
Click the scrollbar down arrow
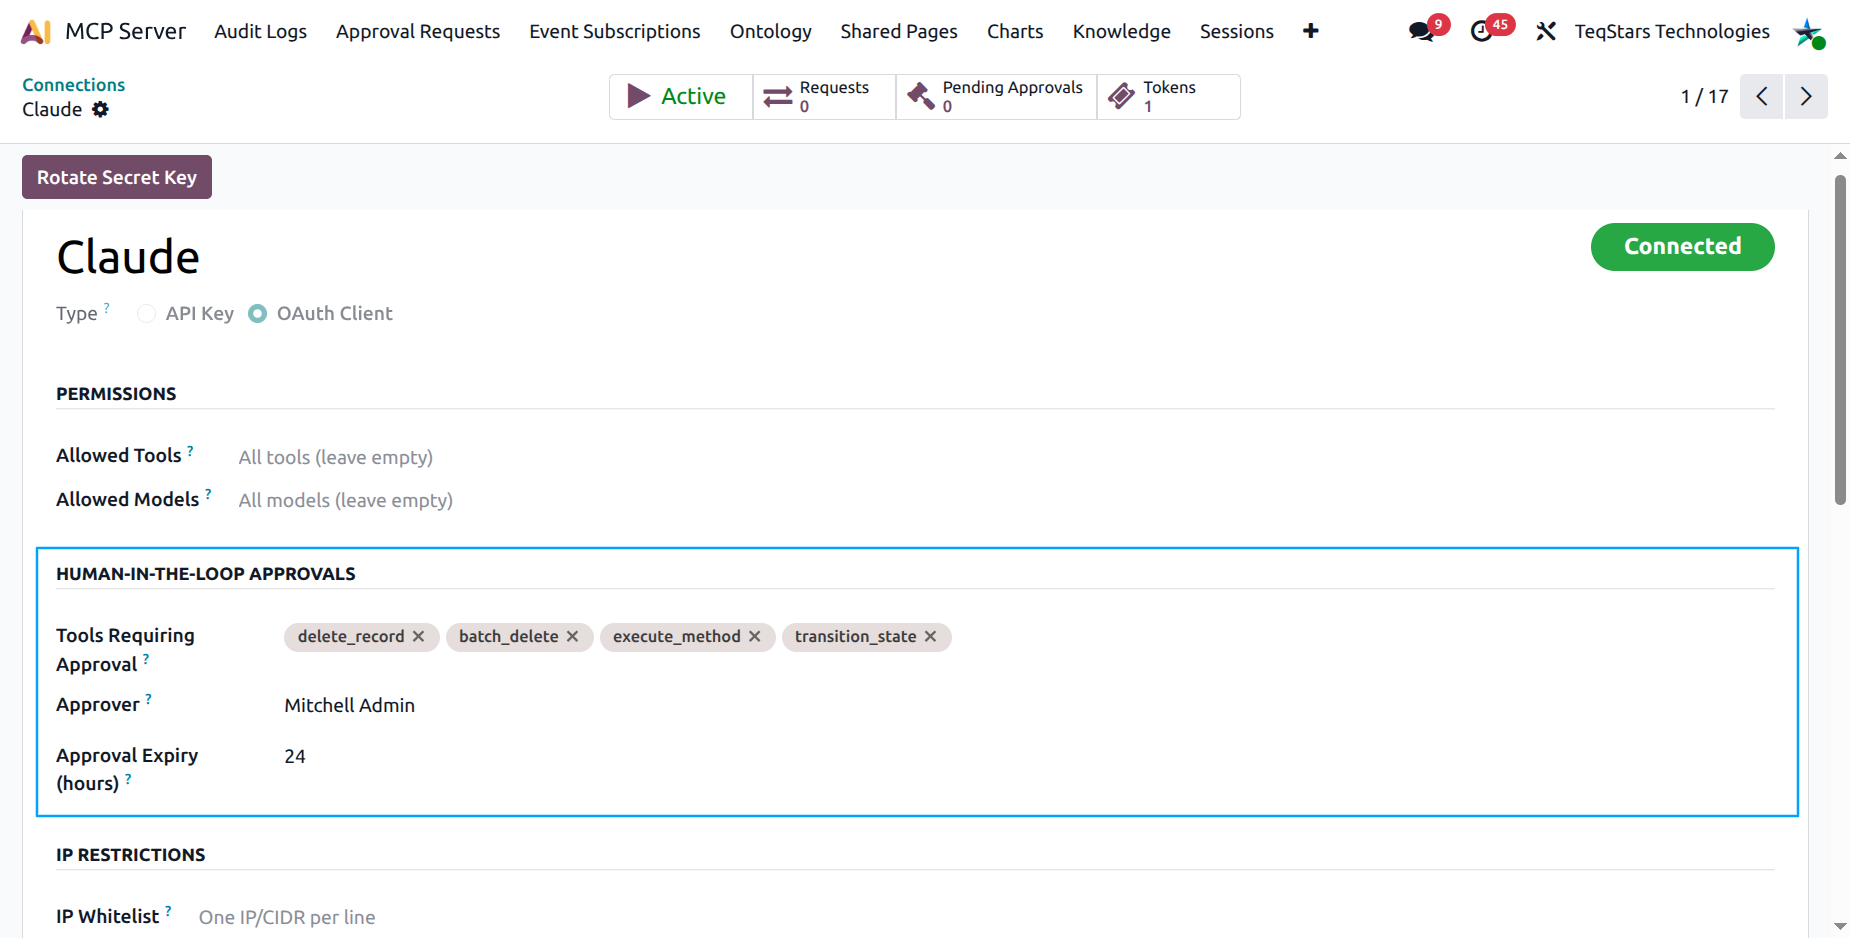pos(1840,927)
